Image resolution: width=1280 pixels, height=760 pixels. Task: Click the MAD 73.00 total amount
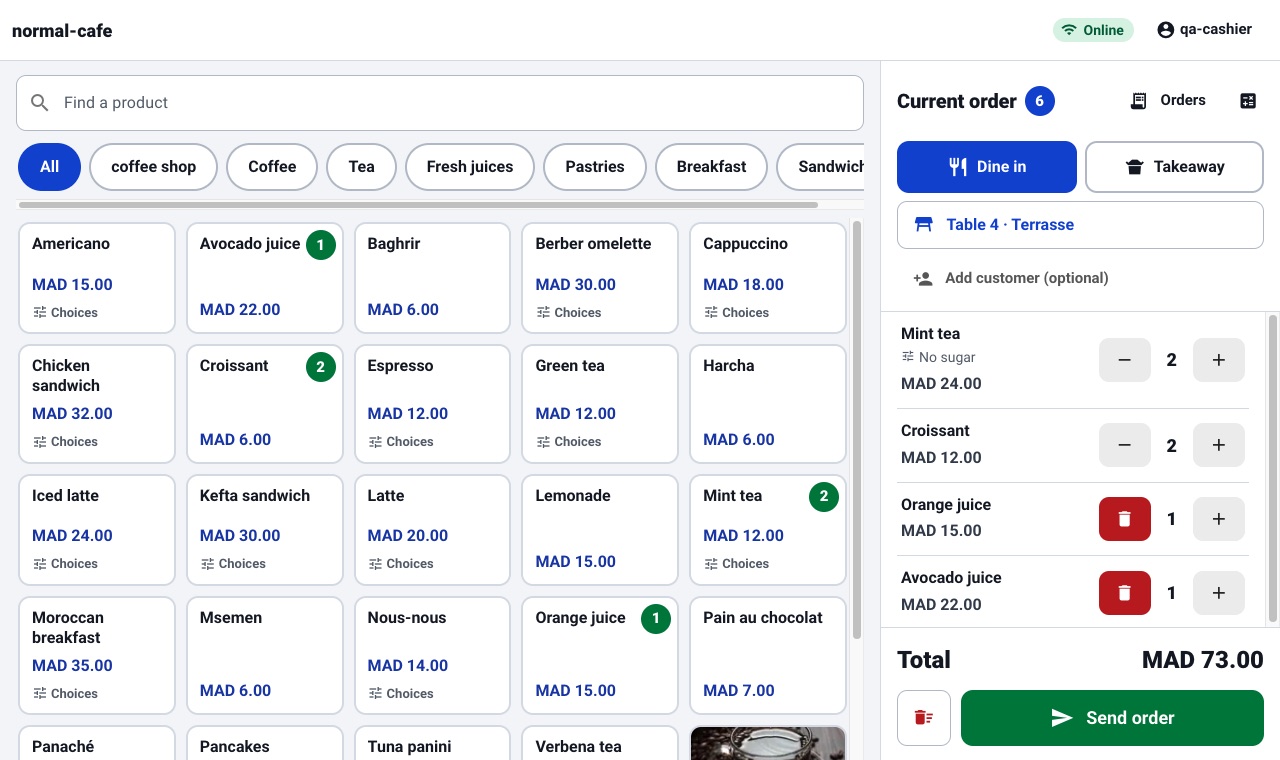(1203, 660)
